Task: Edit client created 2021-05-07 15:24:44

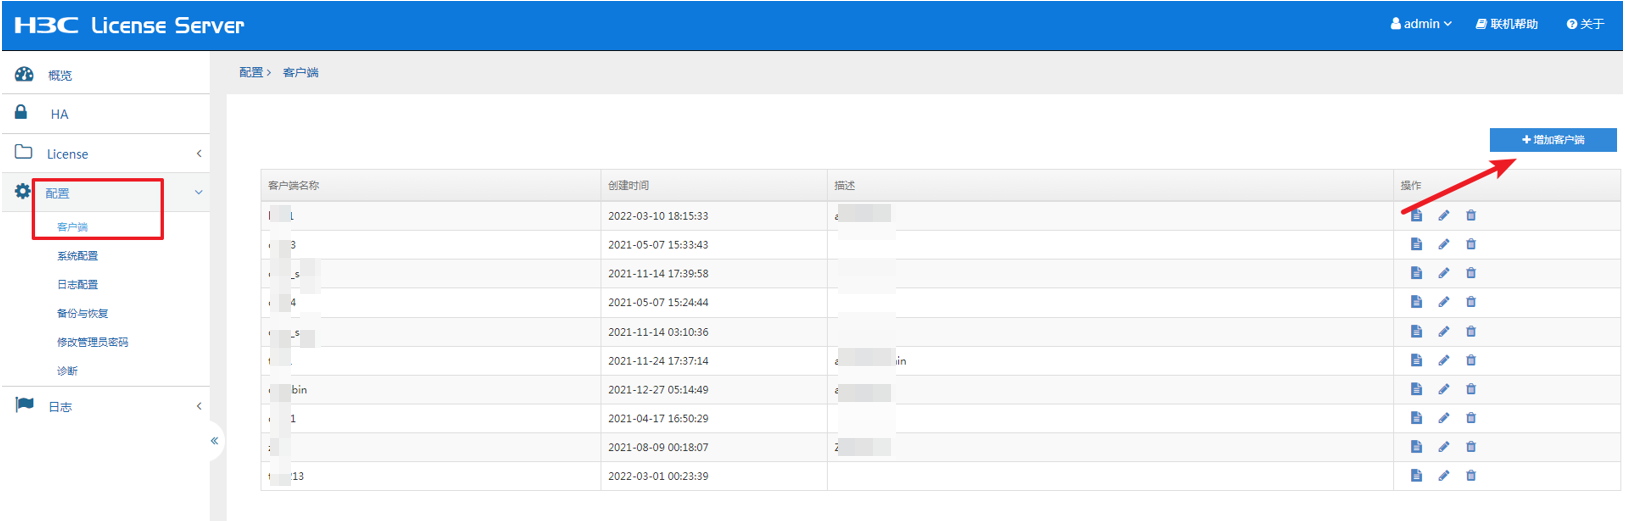Action: [1444, 302]
